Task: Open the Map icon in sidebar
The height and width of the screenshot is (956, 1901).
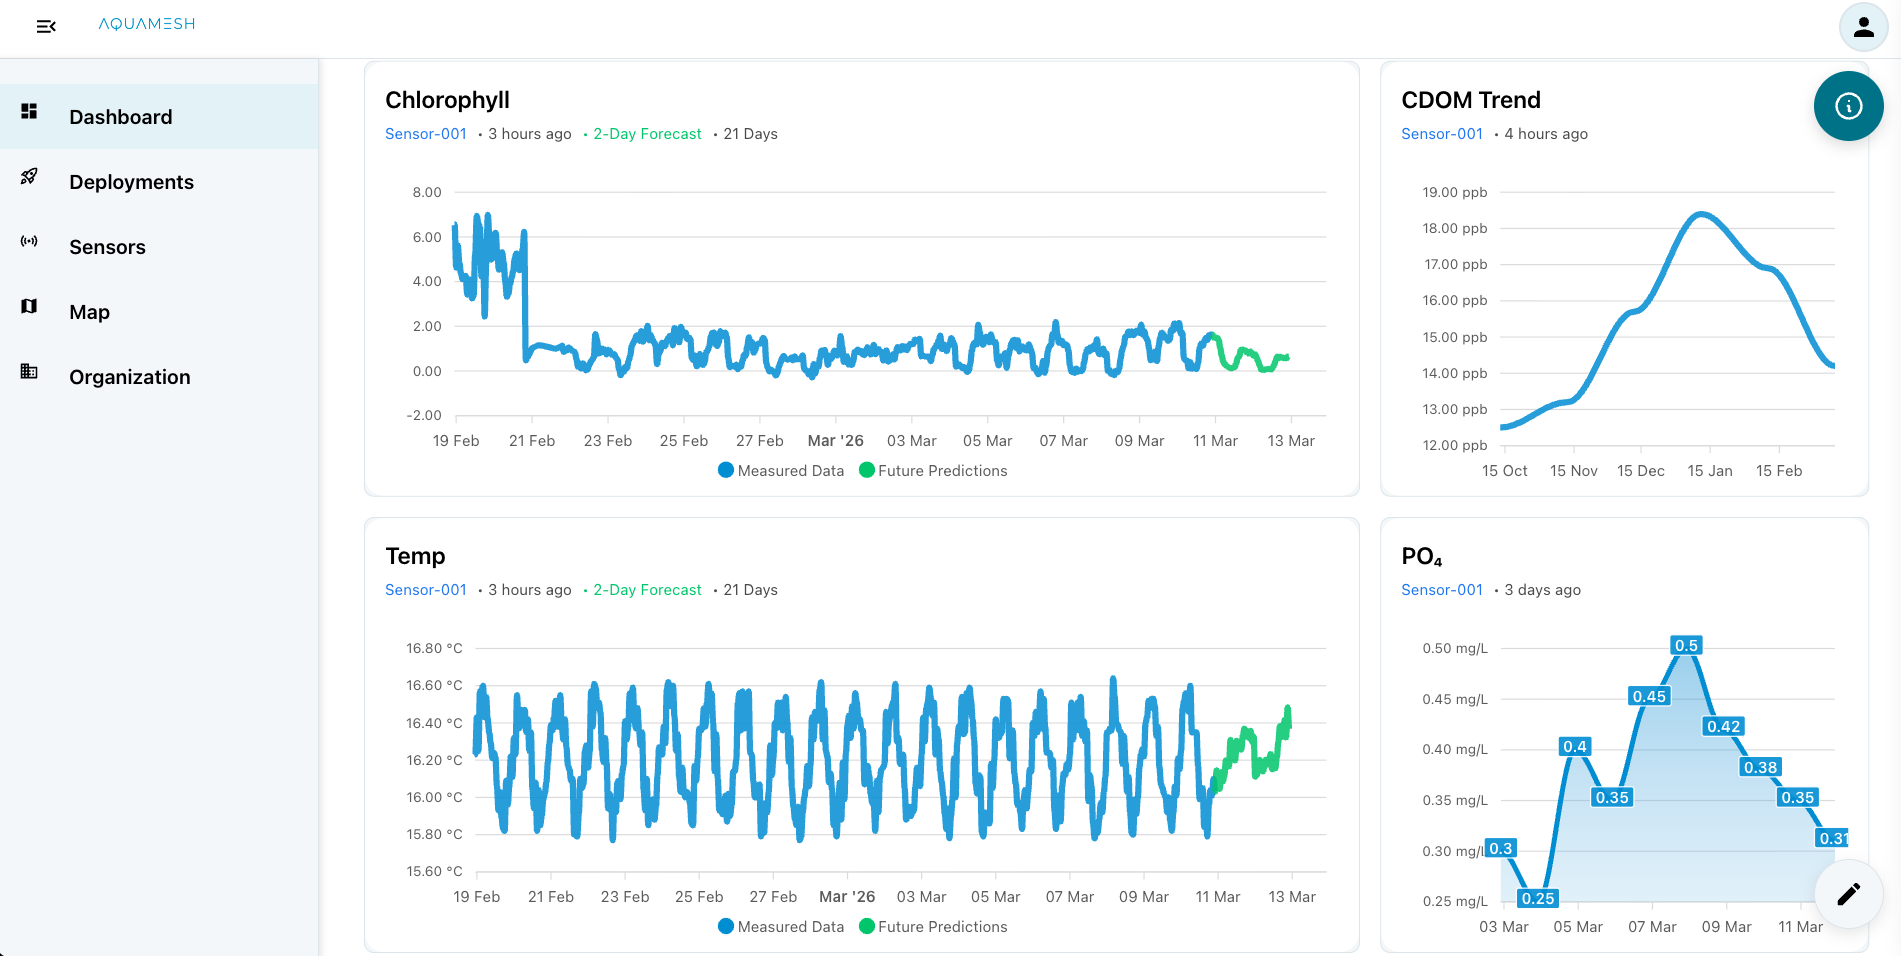Action: coord(29,306)
